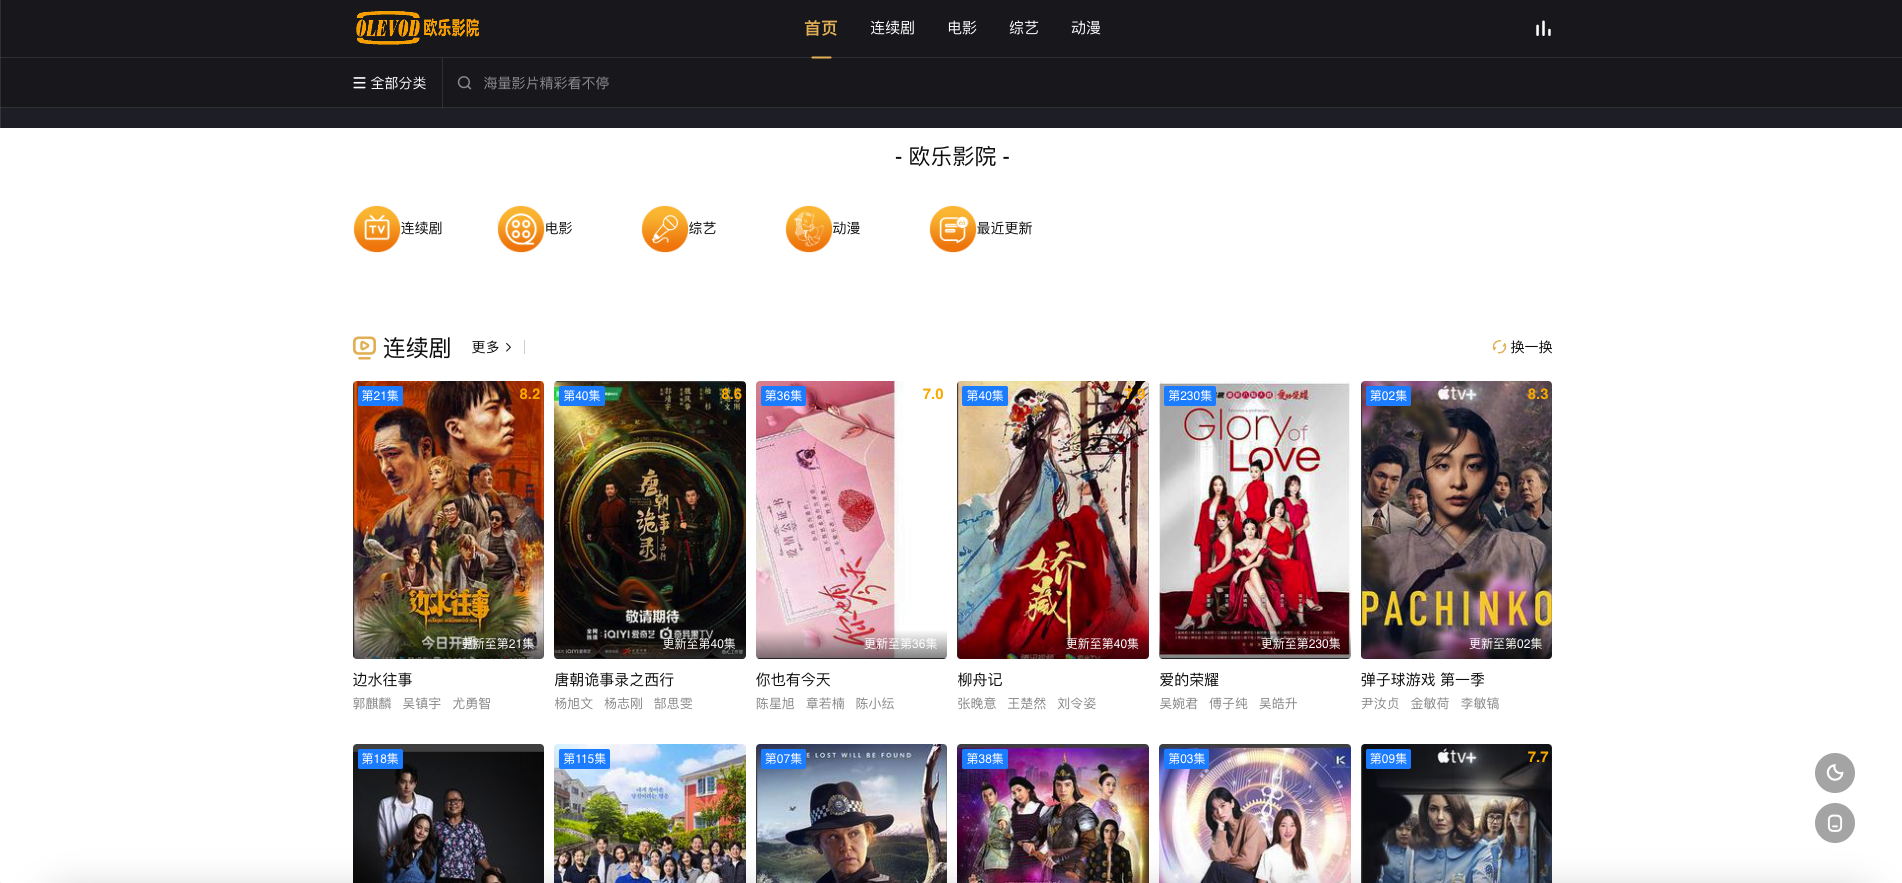
Task: Open the 边水往事 poster thumbnail
Action: pyautogui.click(x=448, y=520)
